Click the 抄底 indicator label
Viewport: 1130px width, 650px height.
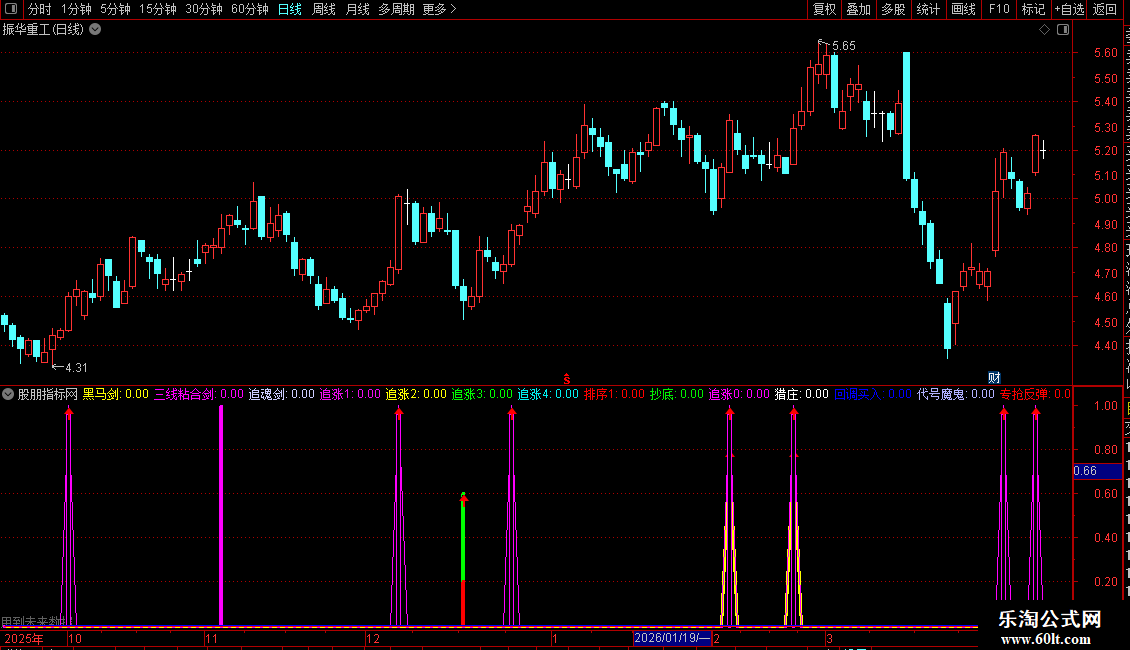[x=677, y=394]
